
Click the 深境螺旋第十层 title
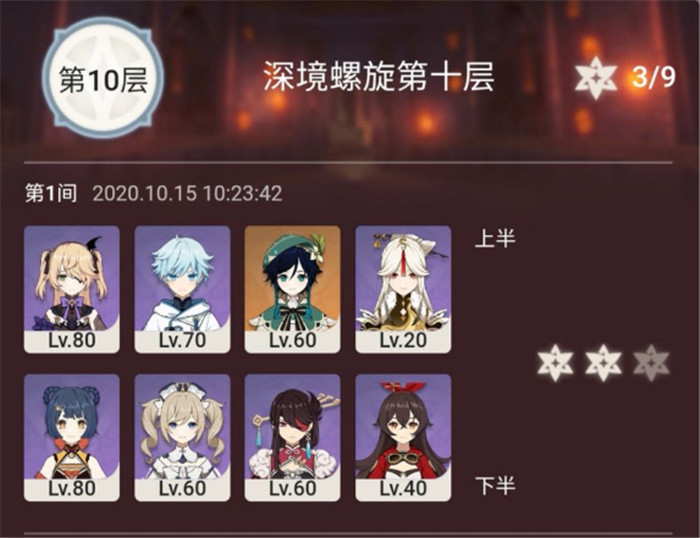(x=379, y=76)
